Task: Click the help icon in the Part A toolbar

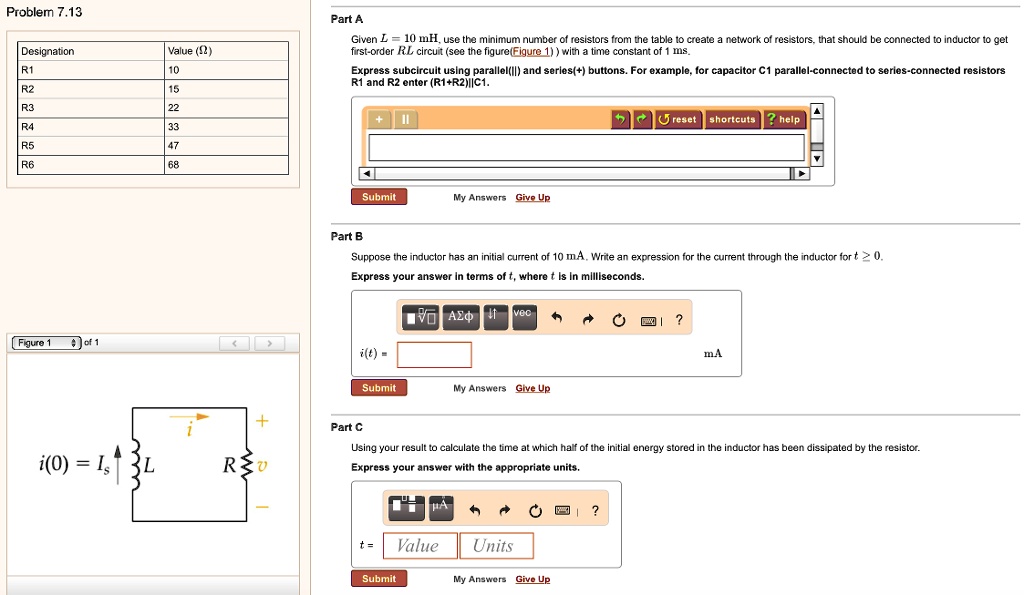Action: (x=784, y=119)
